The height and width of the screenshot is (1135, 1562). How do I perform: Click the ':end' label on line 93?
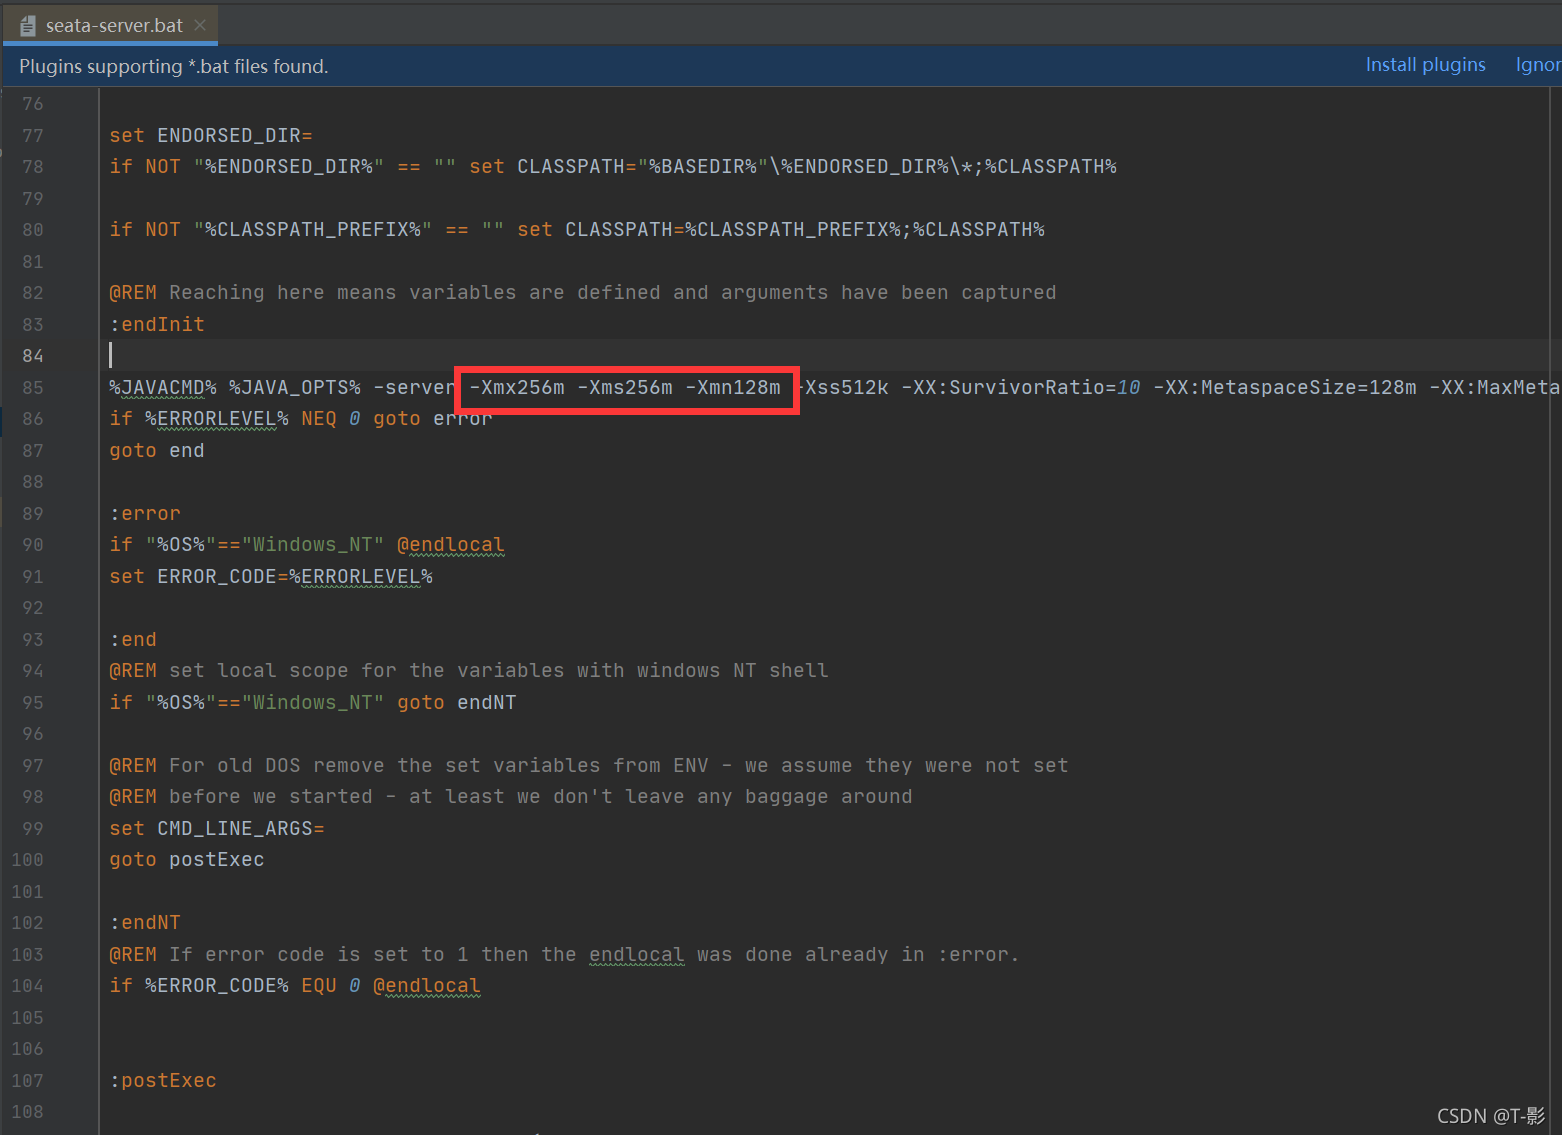(x=133, y=640)
